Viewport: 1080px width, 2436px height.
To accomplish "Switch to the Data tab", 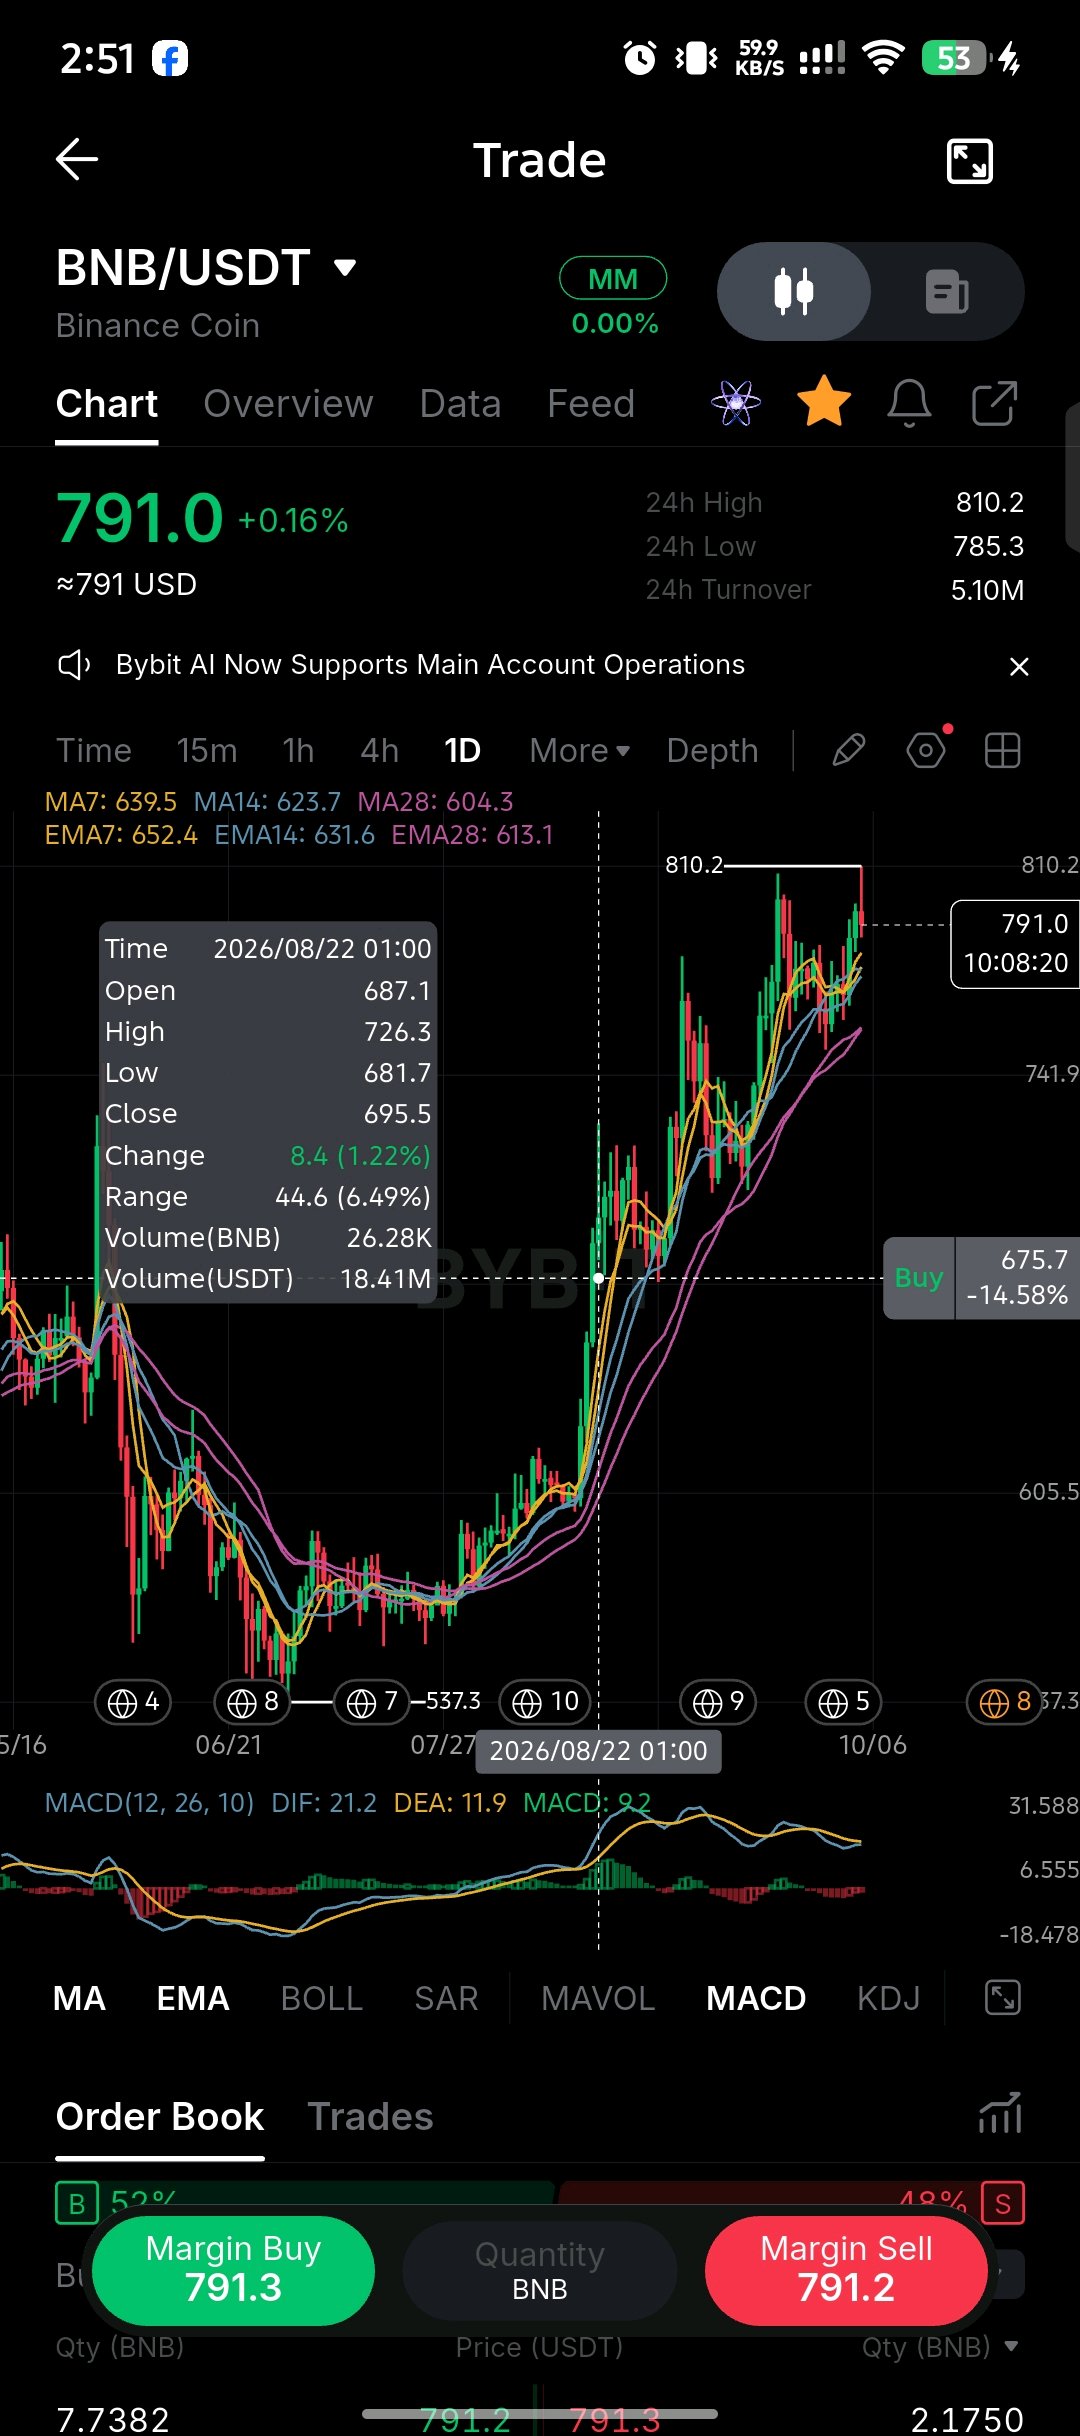I will coord(460,404).
